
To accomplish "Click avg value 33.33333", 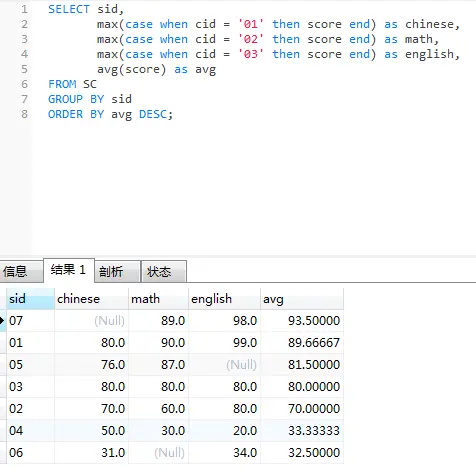I will tap(302, 431).
